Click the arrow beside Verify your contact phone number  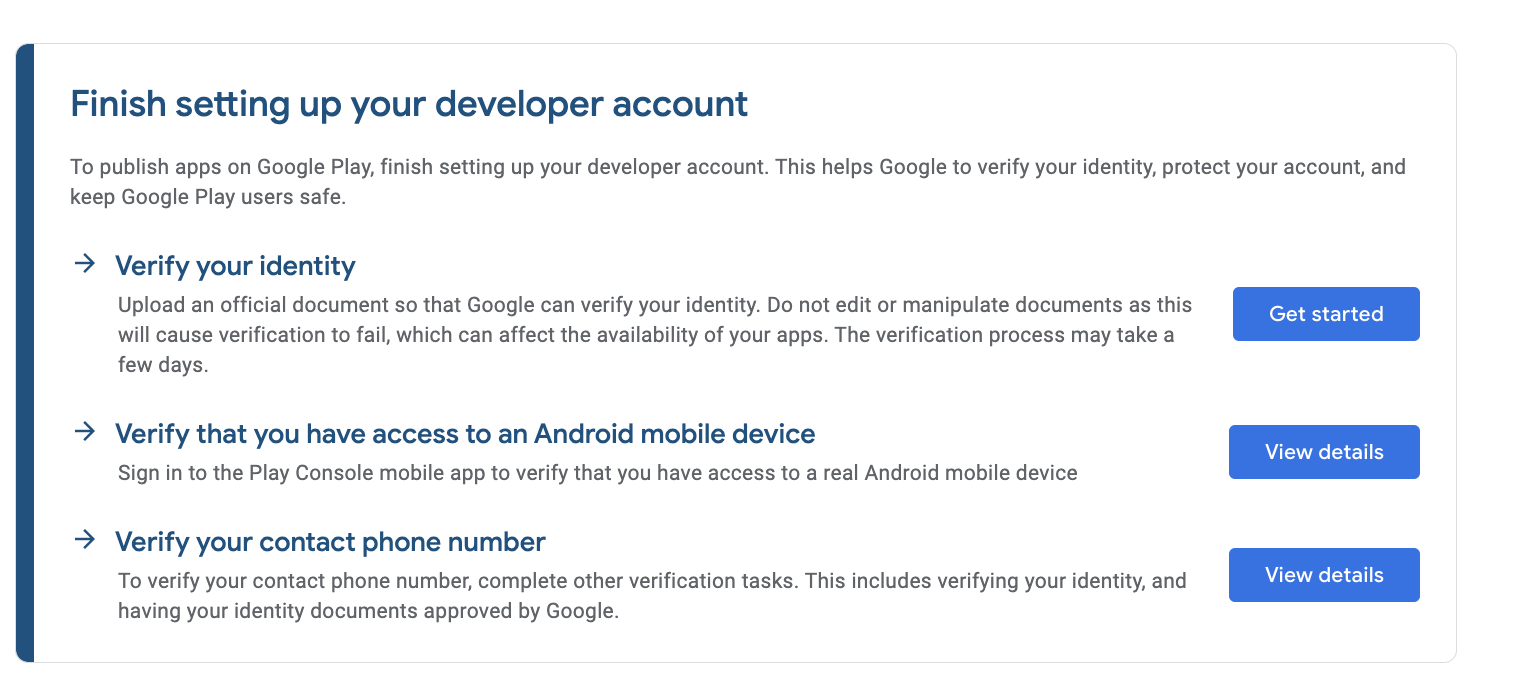[86, 540]
